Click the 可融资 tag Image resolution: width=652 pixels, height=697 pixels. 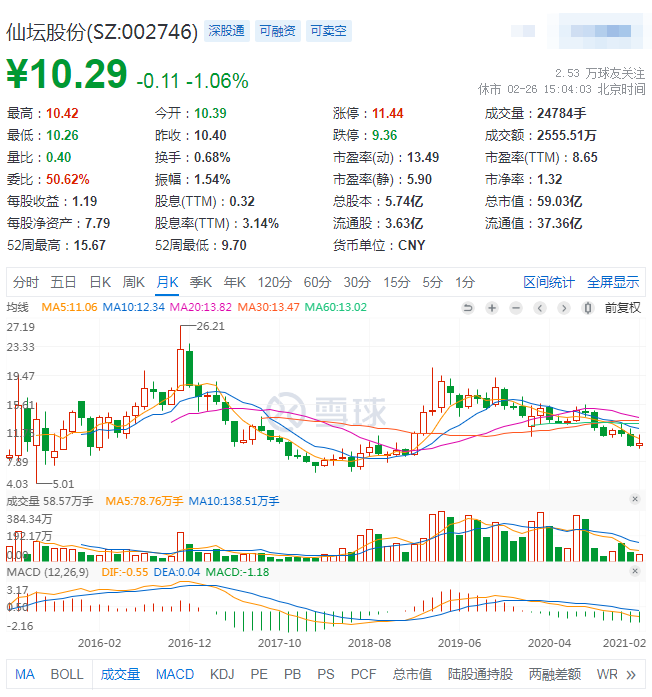coord(278,31)
